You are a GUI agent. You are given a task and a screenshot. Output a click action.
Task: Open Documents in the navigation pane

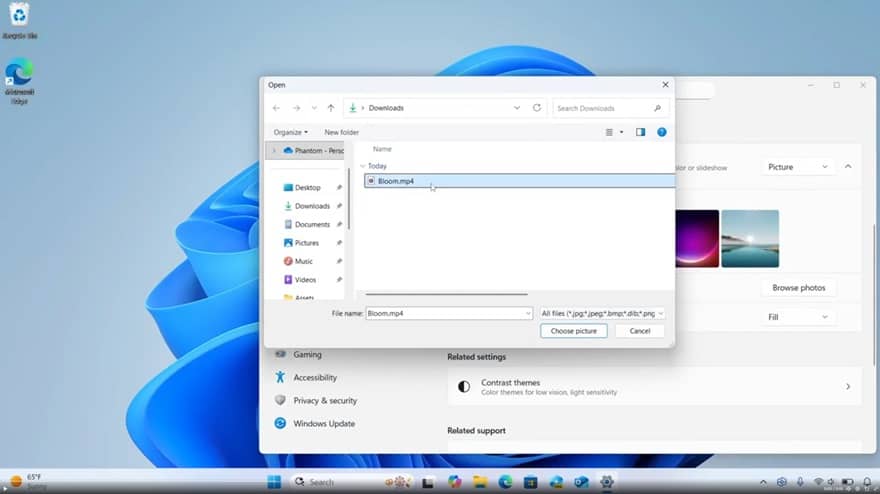tap(312, 225)
